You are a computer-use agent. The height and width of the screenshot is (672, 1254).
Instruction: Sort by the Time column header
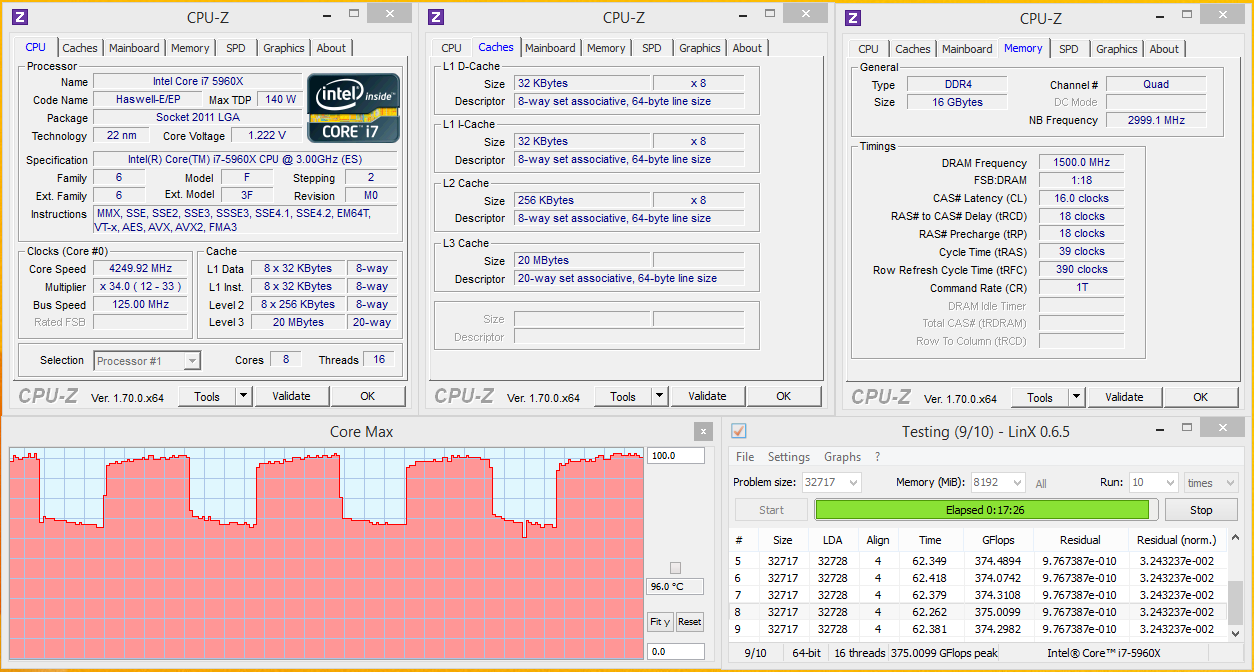pyautogui.click(x=930, y=540)
